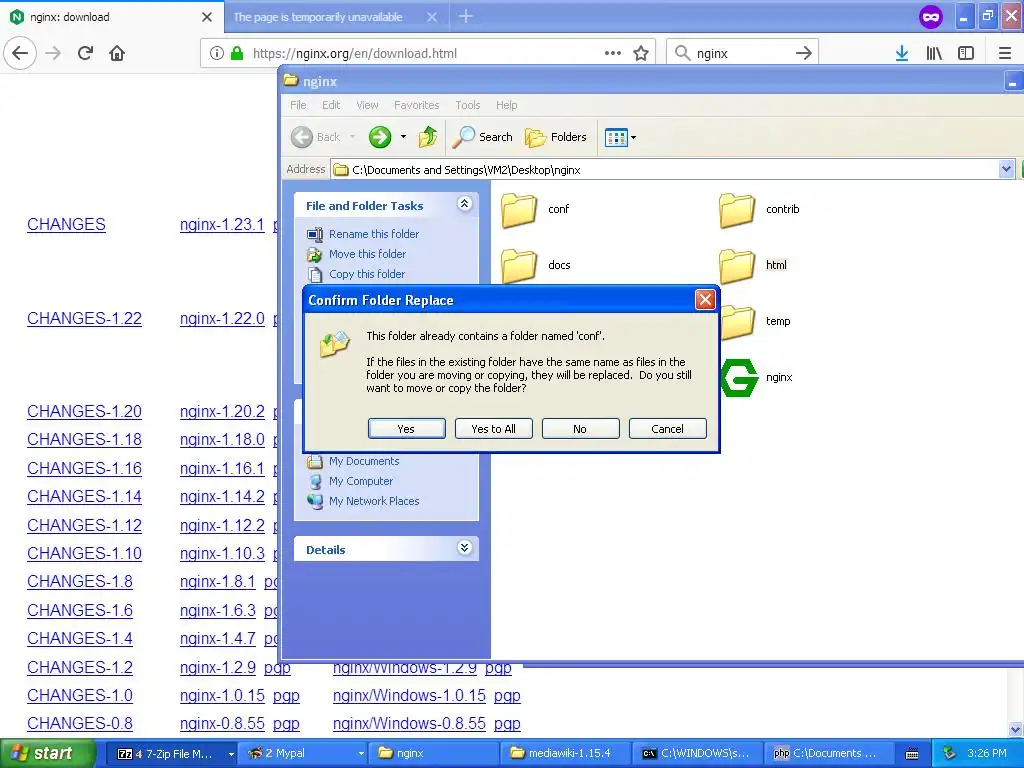1024x768 pixels.
Task: Click the private browsing mask icon
Action: tap(931, 17)
